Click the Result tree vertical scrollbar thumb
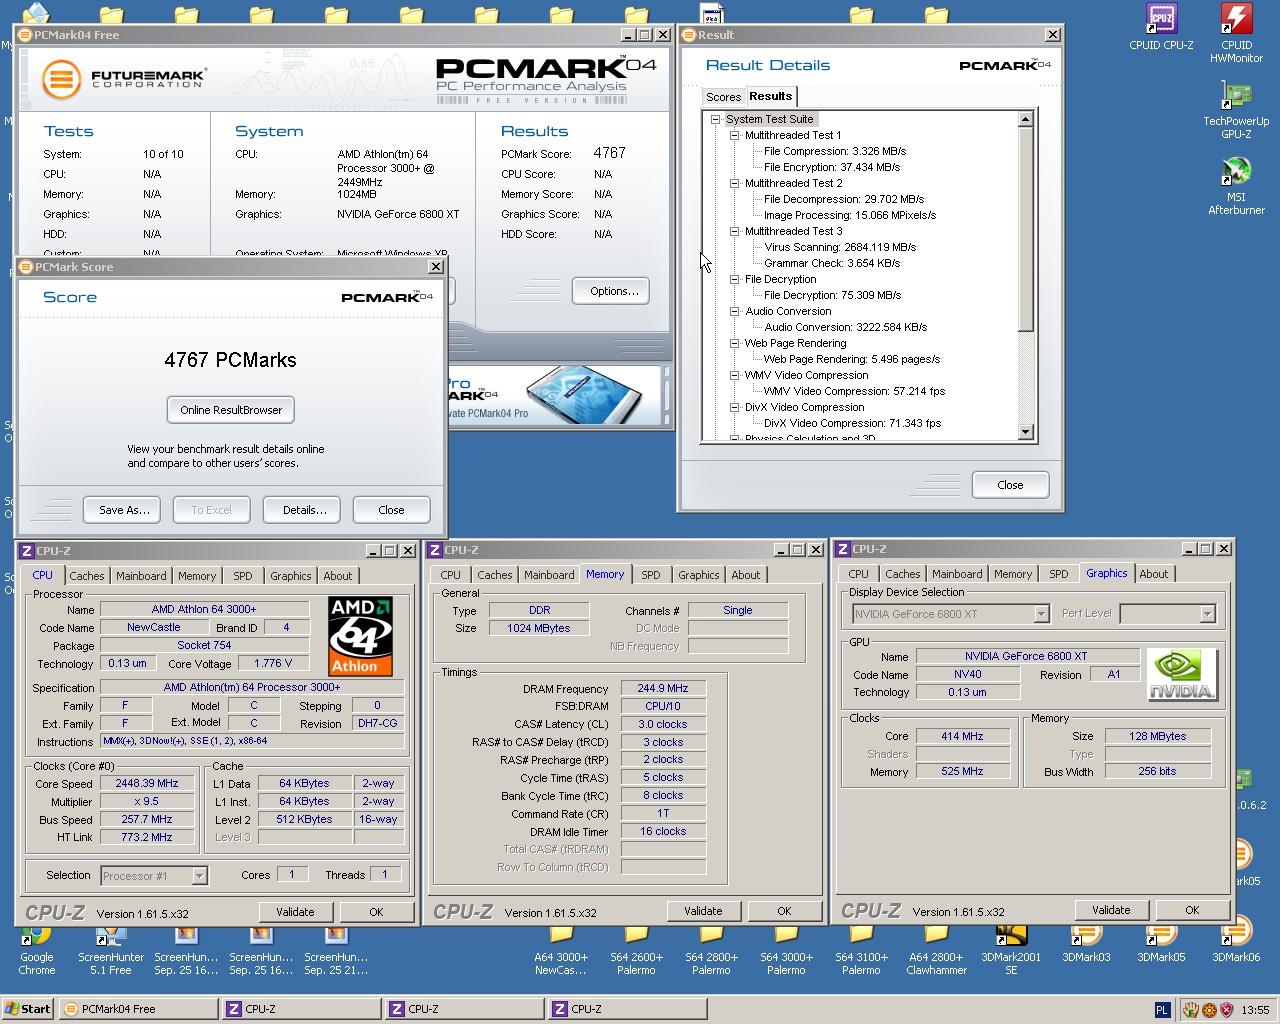Screen dimensions: 1280x1024 1025,229
